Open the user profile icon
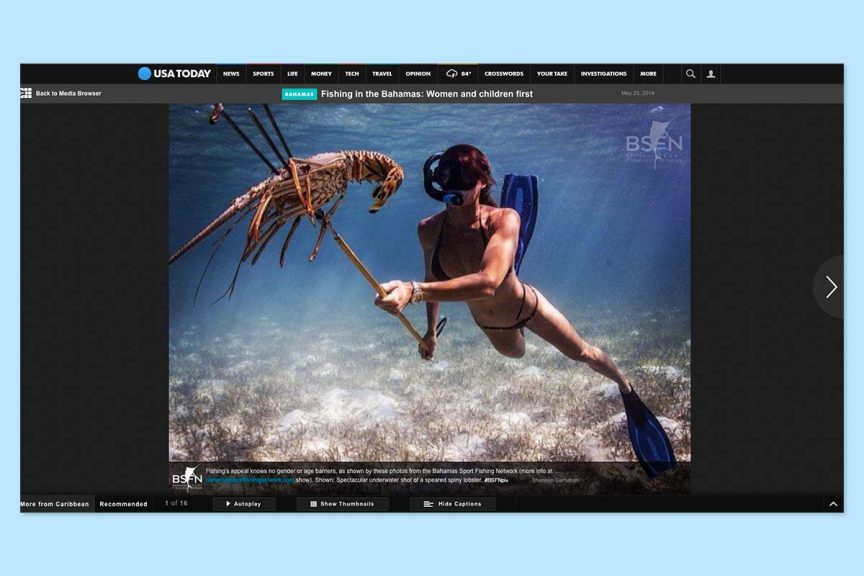 coord(711,74)
